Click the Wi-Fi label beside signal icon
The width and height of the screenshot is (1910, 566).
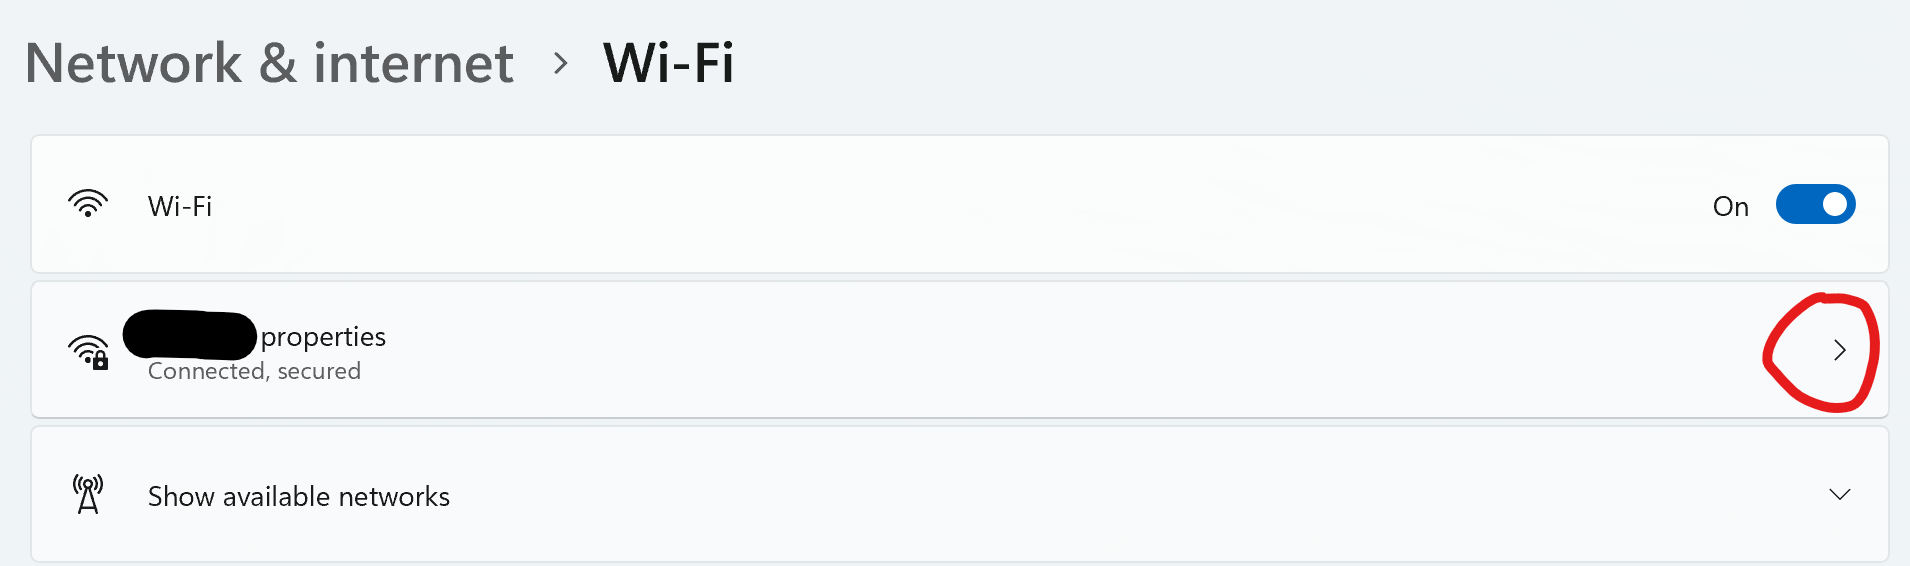coord(180,206)
